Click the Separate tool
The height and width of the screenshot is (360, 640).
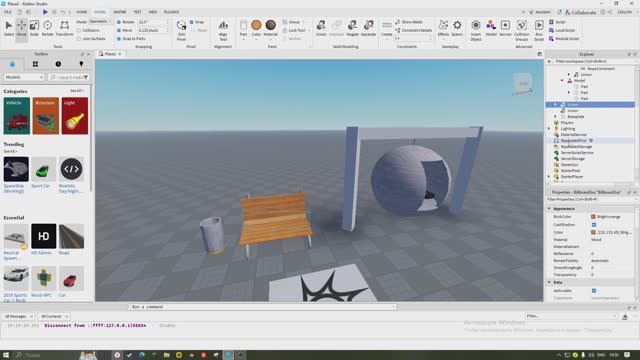pyautogui.click(x=368, y=28)
